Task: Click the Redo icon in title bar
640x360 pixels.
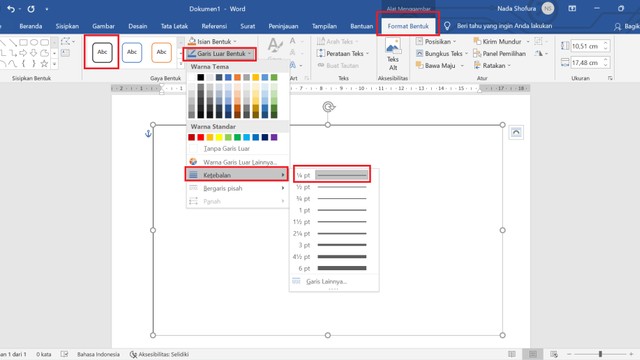Action: pyautogui.click(x=31, y=9)
